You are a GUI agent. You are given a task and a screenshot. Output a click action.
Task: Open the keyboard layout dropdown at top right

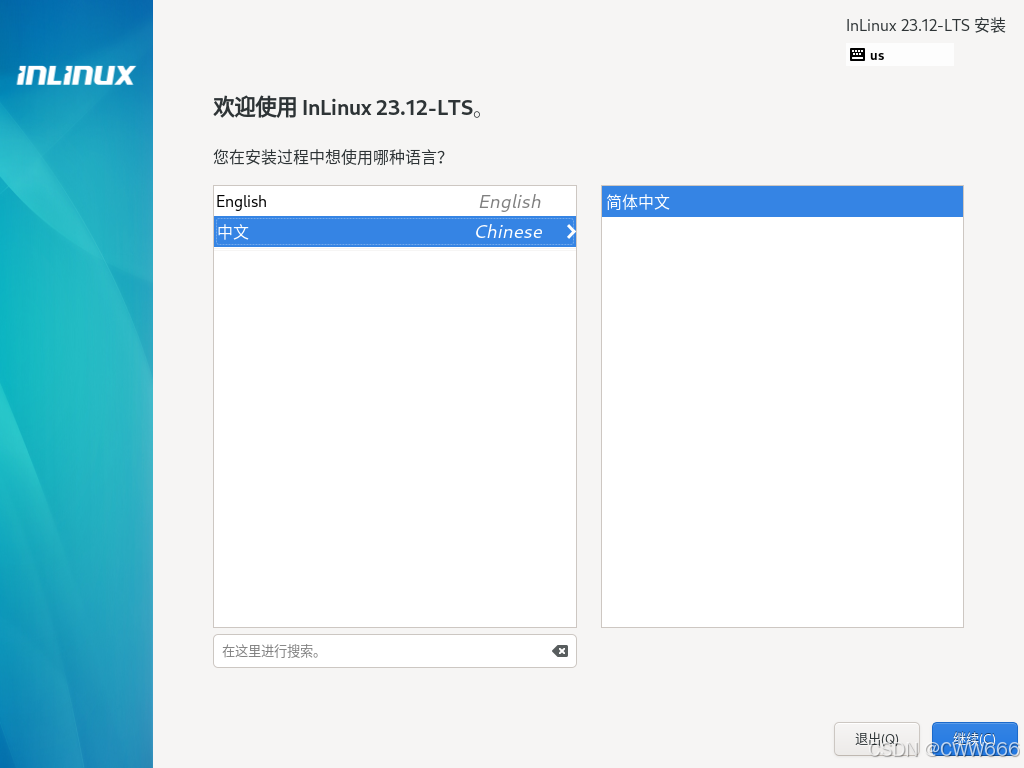pos(898,55)
